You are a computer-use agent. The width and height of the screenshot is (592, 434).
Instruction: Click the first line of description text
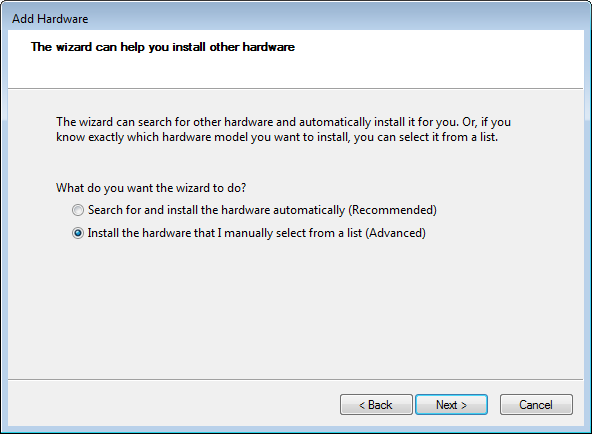(x=283, y=122)
